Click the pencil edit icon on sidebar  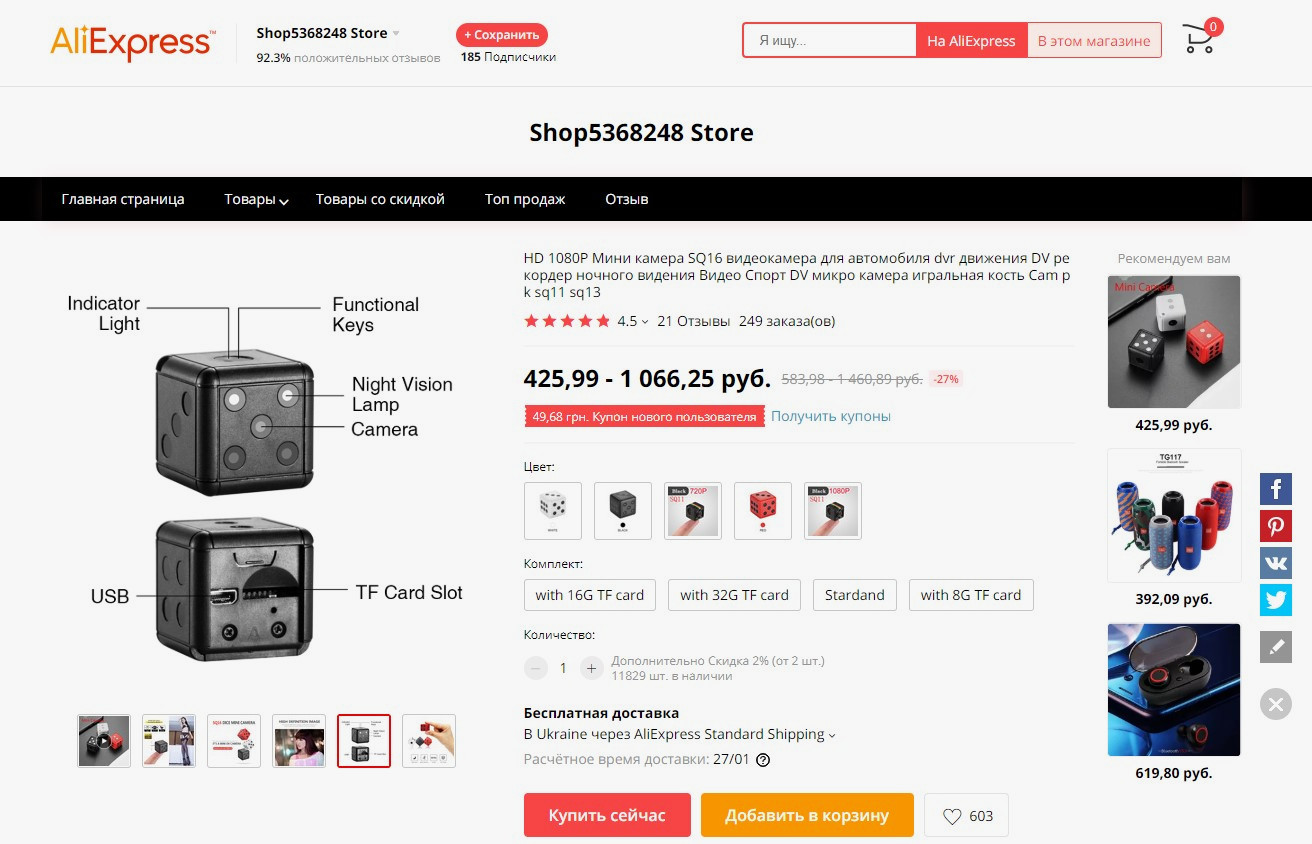[x=1276, y=647]
